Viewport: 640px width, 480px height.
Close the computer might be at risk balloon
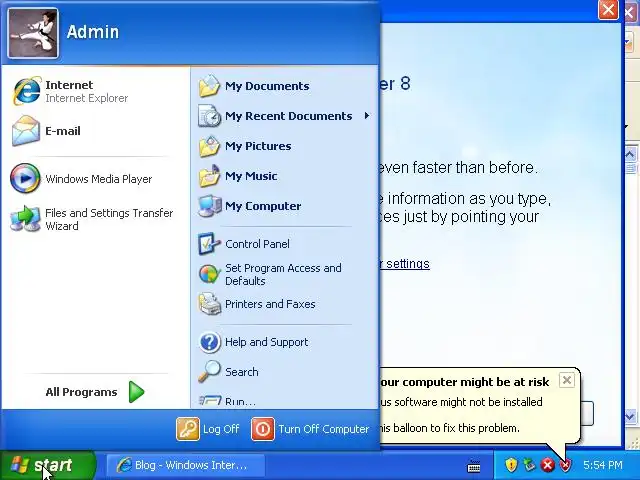[x=567, y=380]
